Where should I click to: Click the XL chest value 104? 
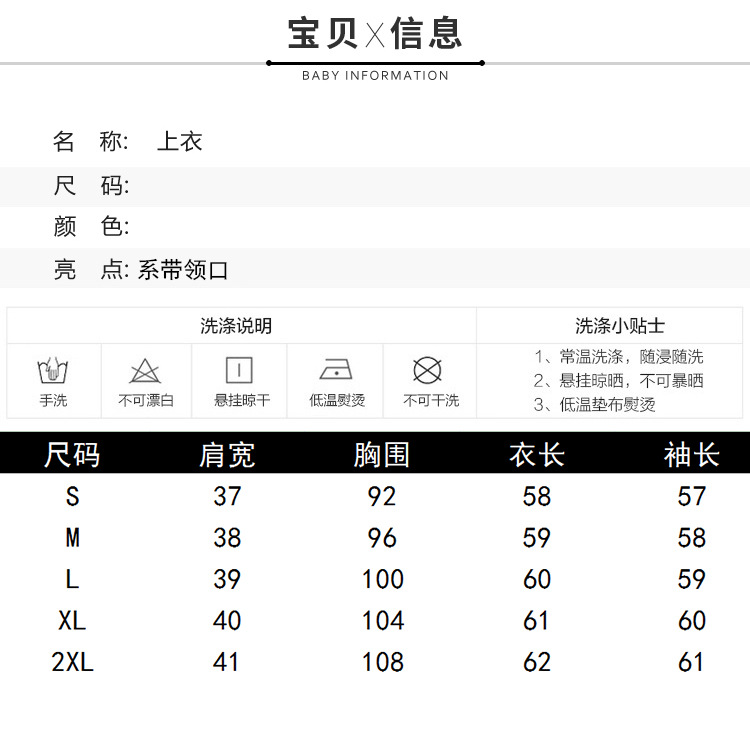click(x=382, y=621)
